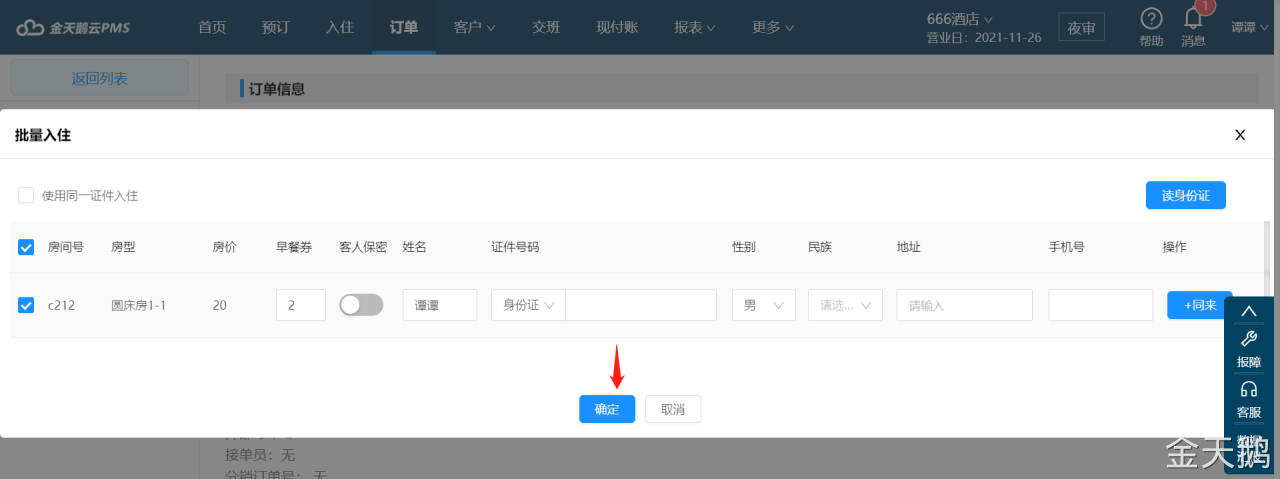Toggle the select-all checkbox in header row

(26, 247)
